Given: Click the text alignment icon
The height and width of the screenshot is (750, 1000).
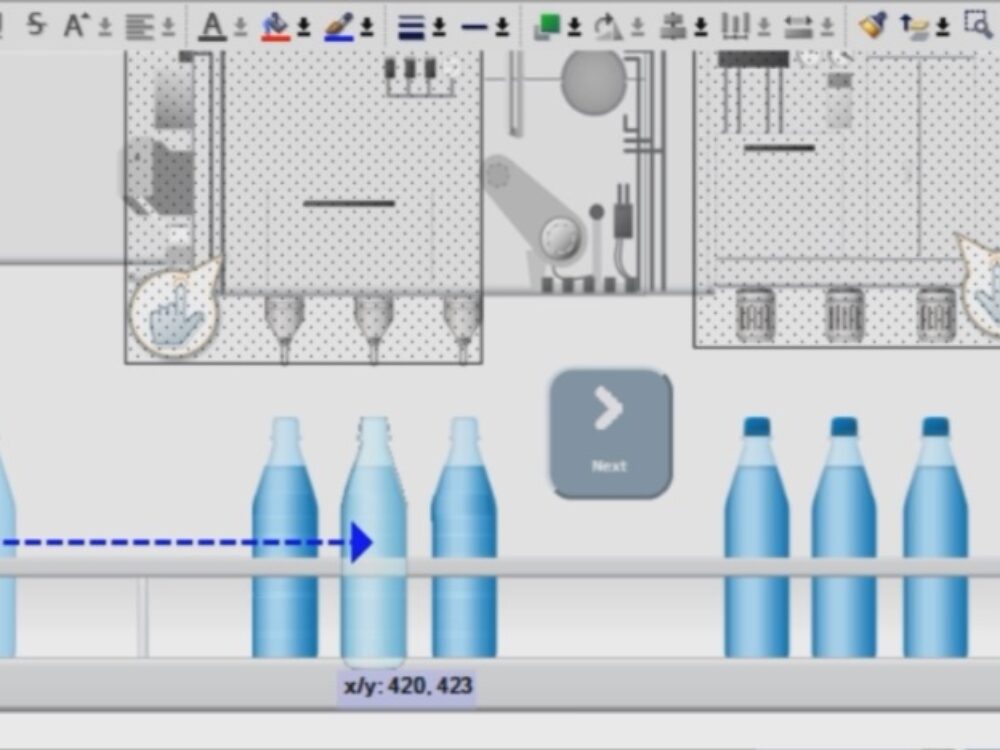Looking at the screenshot, I should [139, 27].
